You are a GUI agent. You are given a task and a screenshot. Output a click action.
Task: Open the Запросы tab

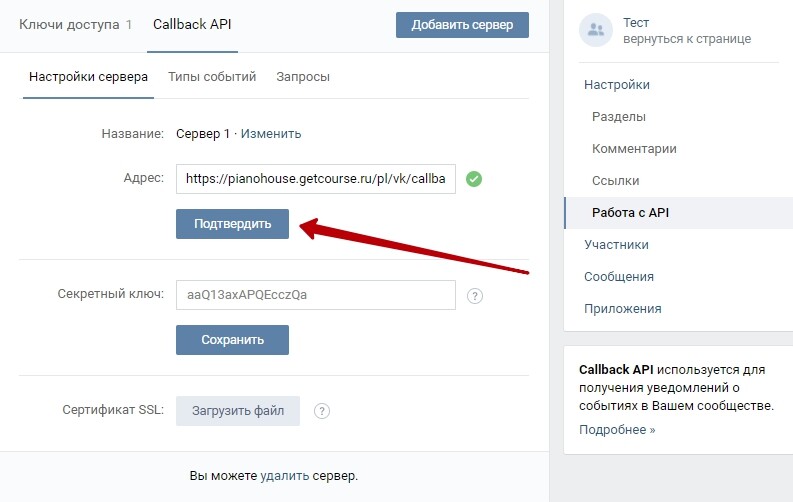pyautogui.click(x=303, y=77)
